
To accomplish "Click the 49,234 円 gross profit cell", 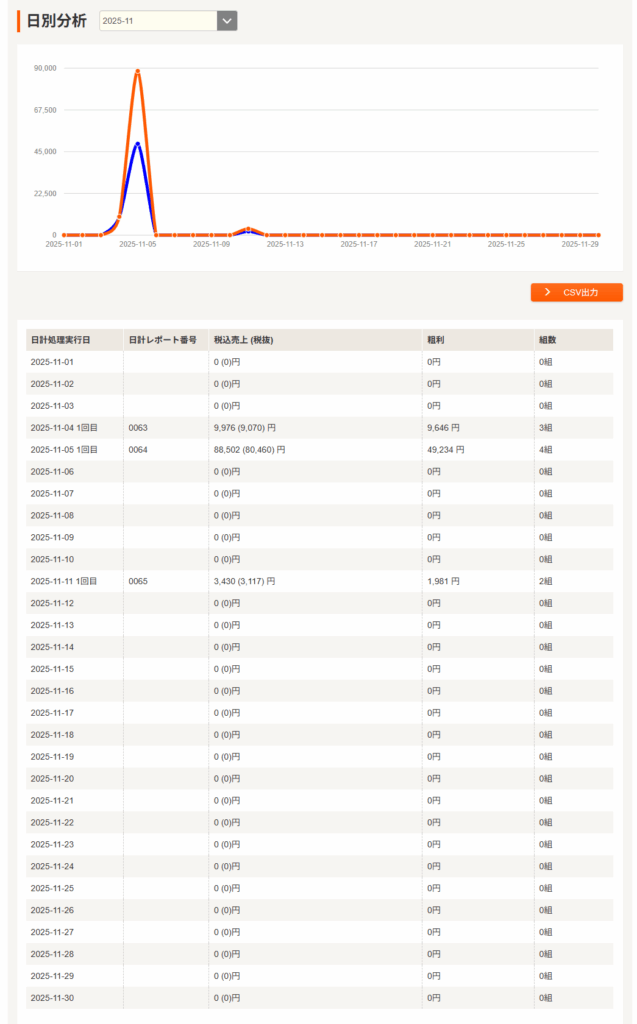I will pyautogui.click(x=445, y=450).
